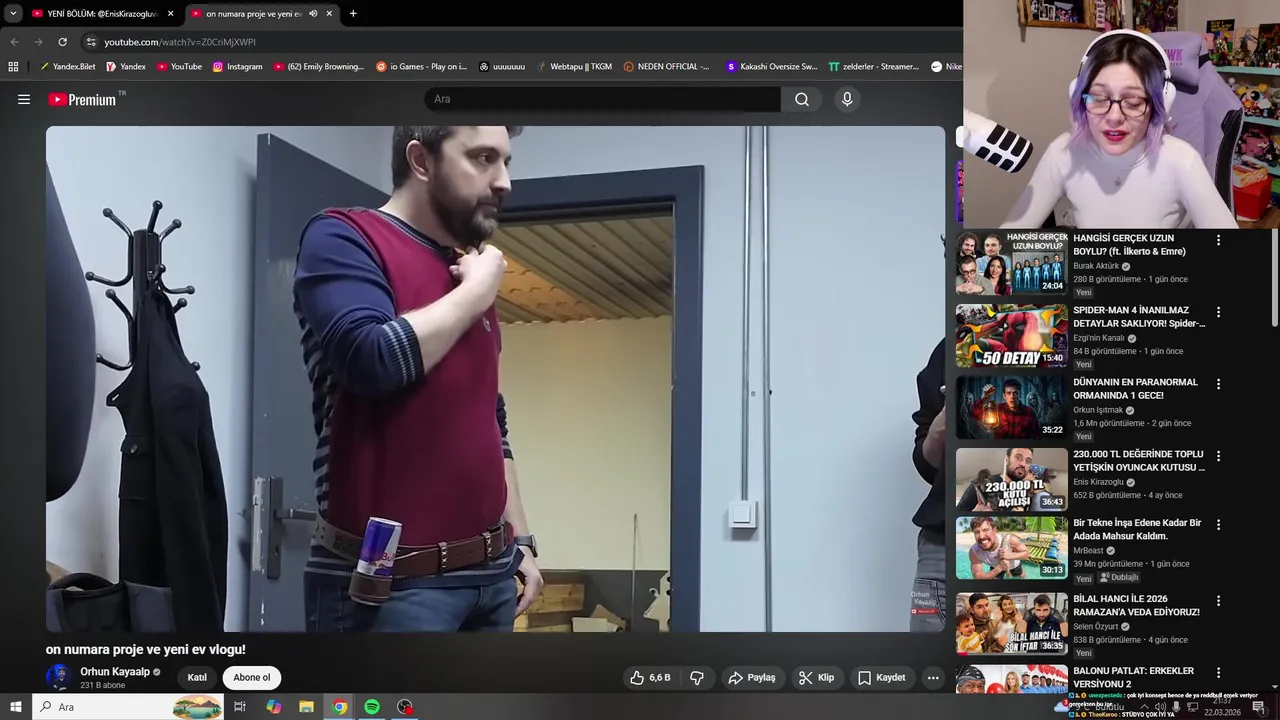Open options for paranormal orman video
Screen dimensions: 1280x720
click(x=1218, y=384)
